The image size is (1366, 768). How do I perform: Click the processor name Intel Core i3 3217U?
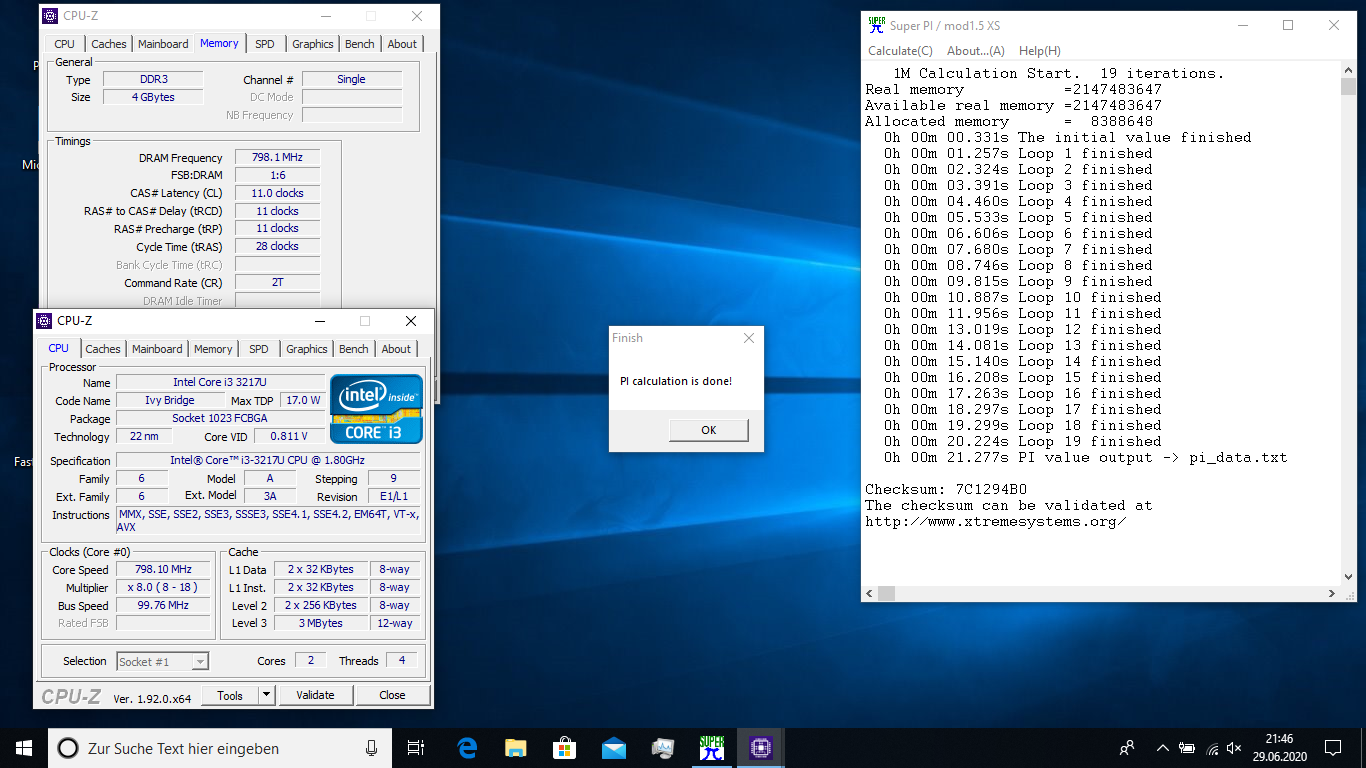click(220, 382)
